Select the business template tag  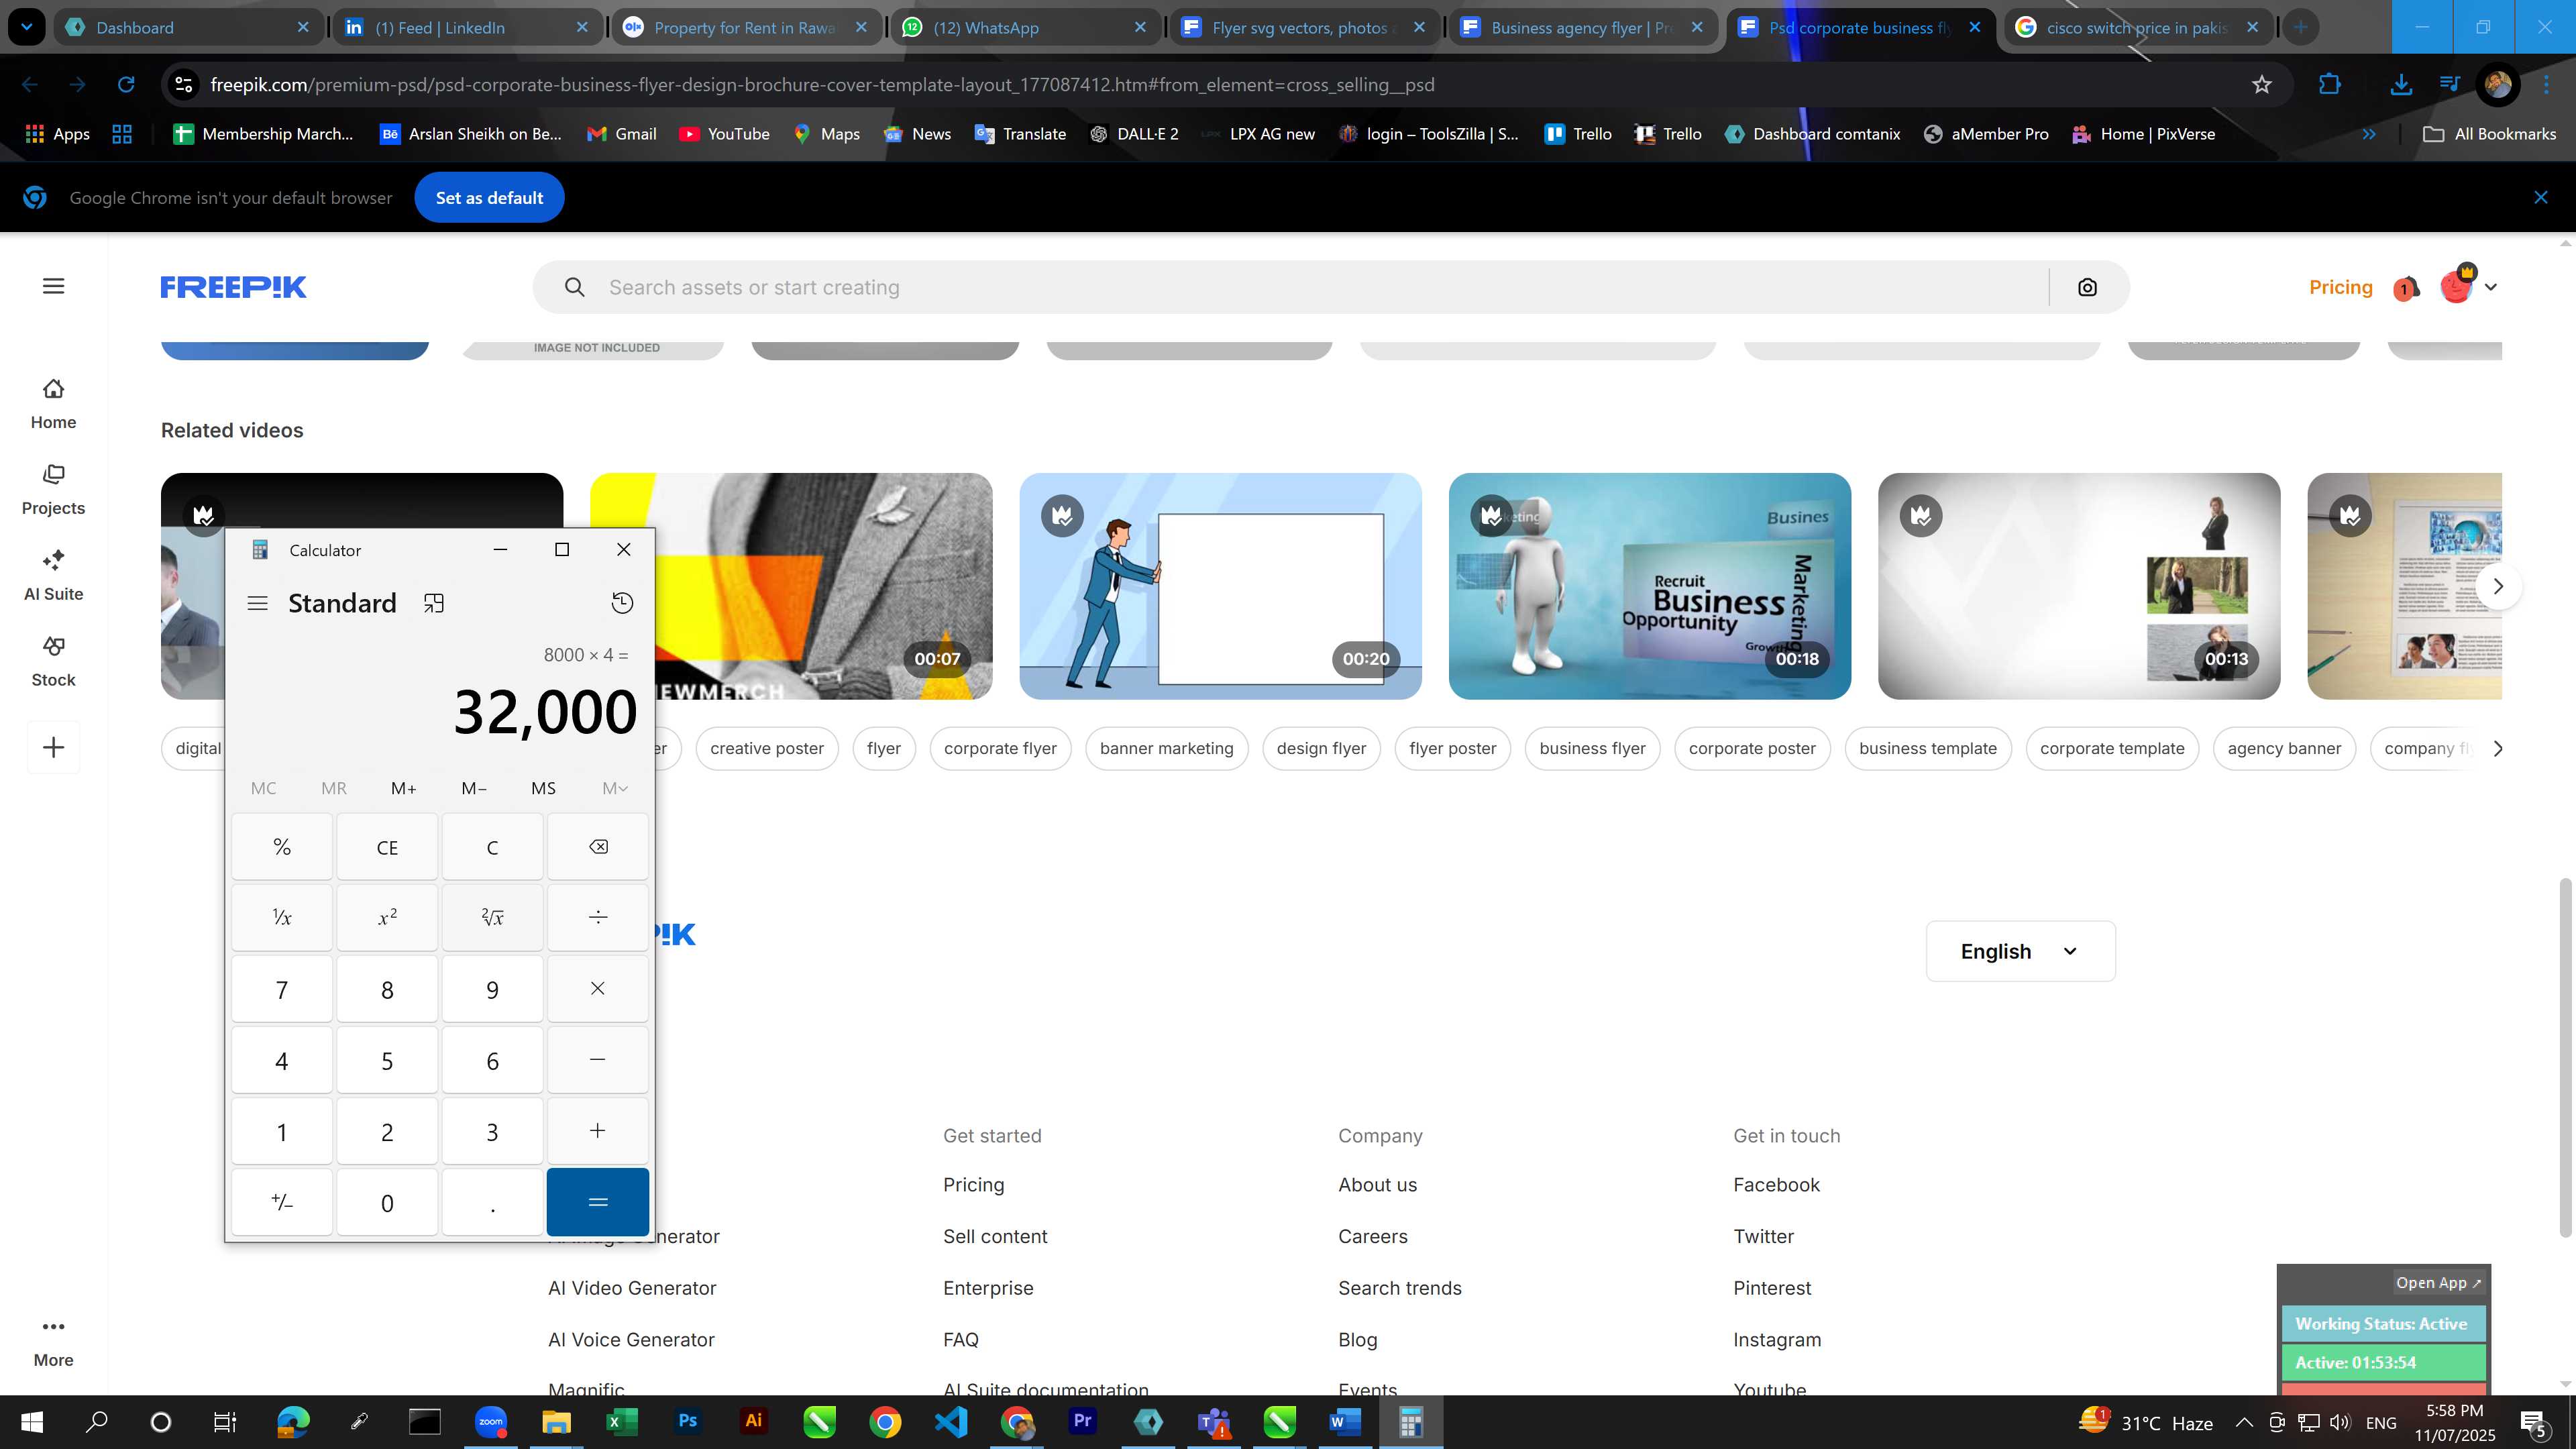click(x=1927, y=748)
